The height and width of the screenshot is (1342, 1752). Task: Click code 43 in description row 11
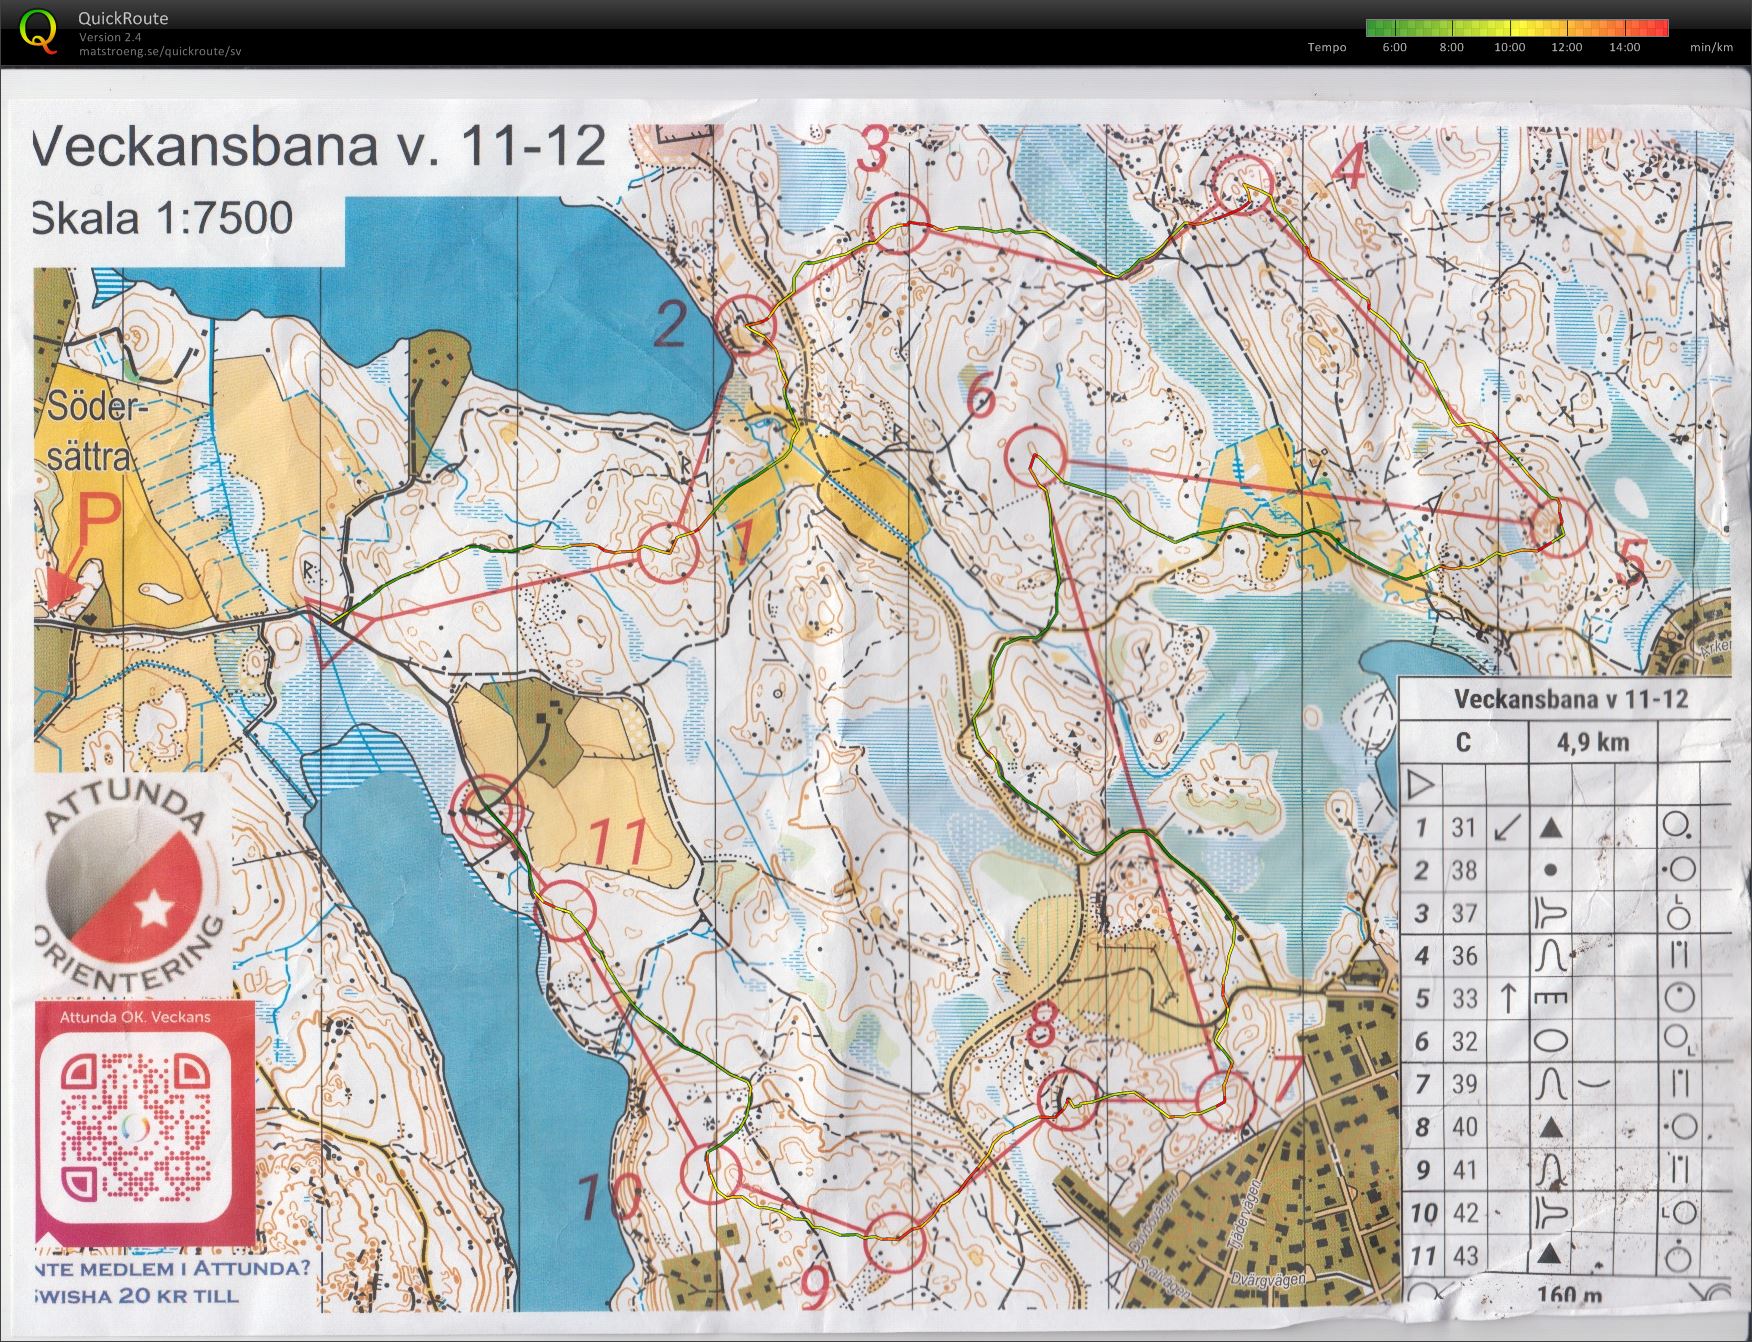[x=1464, y=1255]
